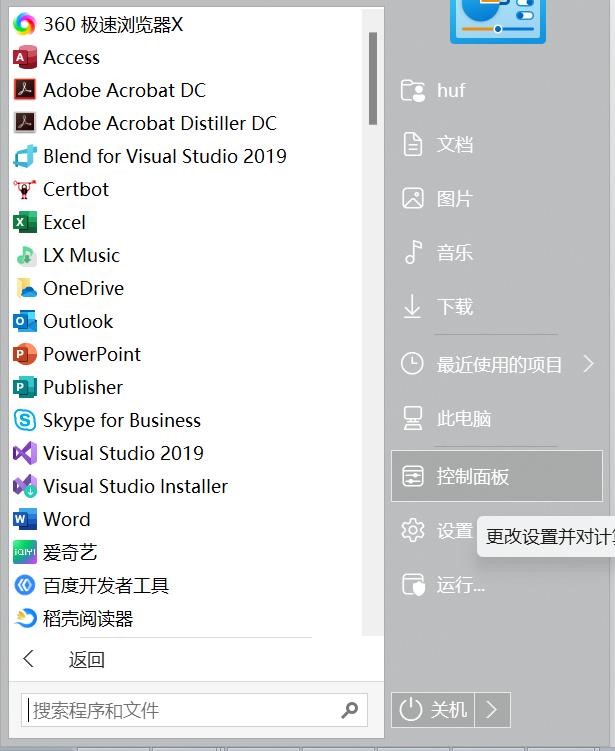Open the Skype for Business icon
This screenshot has width=615, height=751.
coord(24,420)
